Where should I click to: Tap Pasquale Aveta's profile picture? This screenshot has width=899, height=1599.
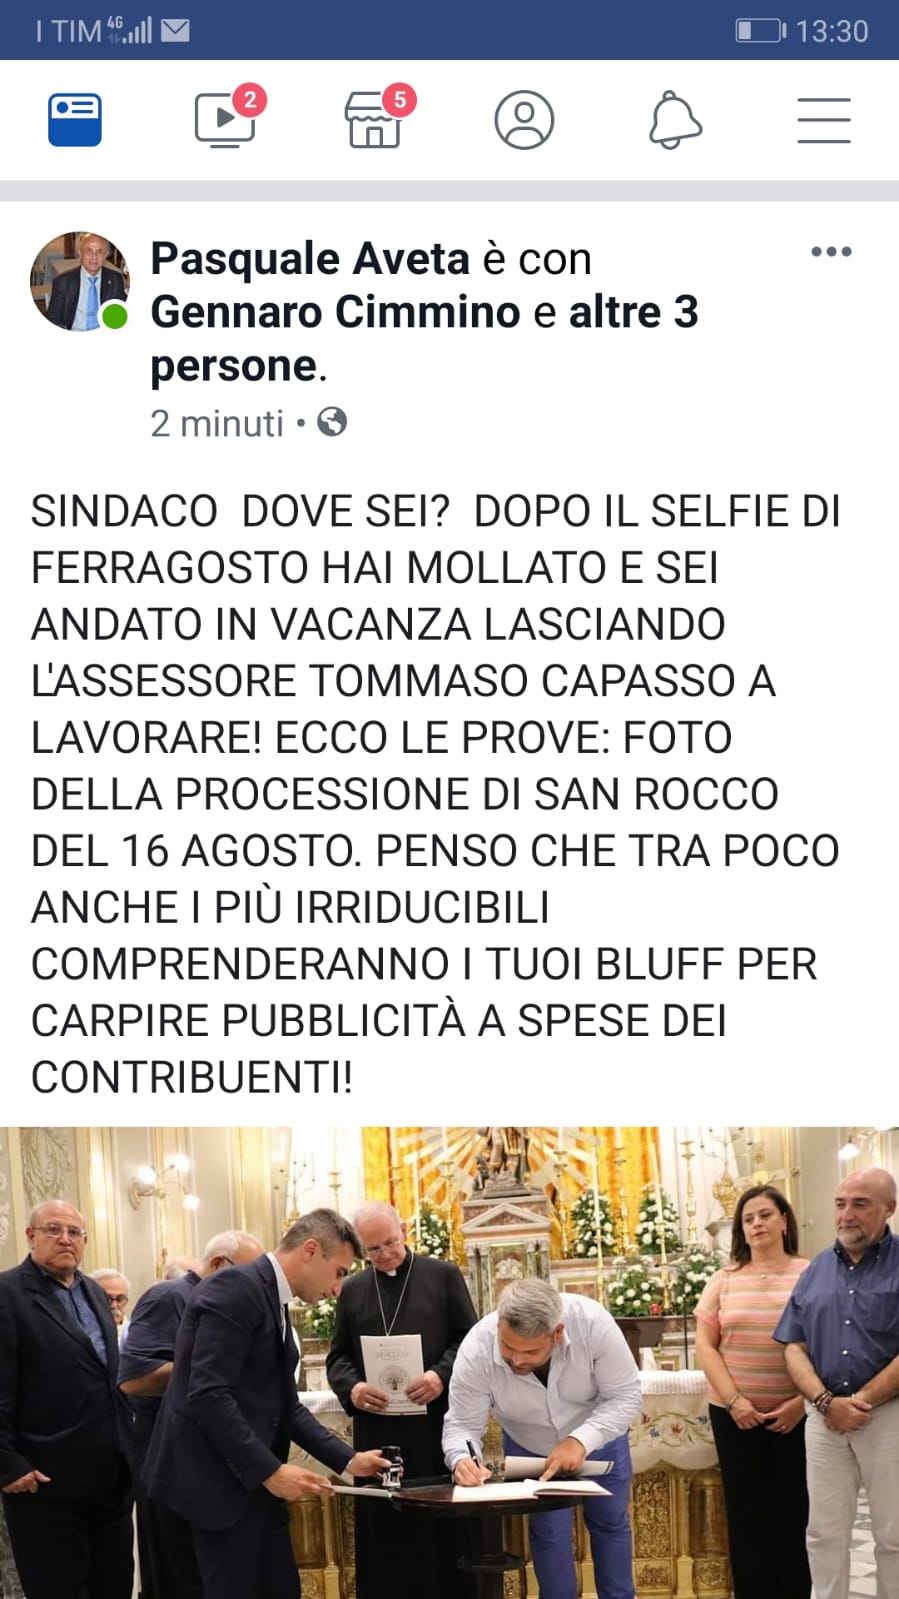click(x=80, y=282)
